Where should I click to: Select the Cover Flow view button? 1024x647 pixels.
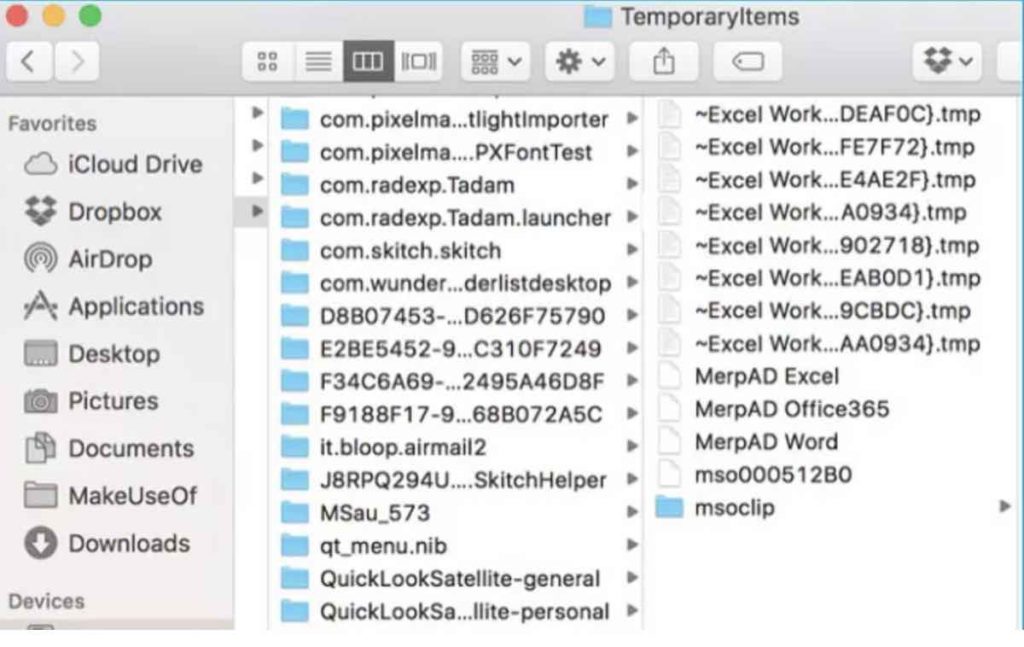point(419,62)
